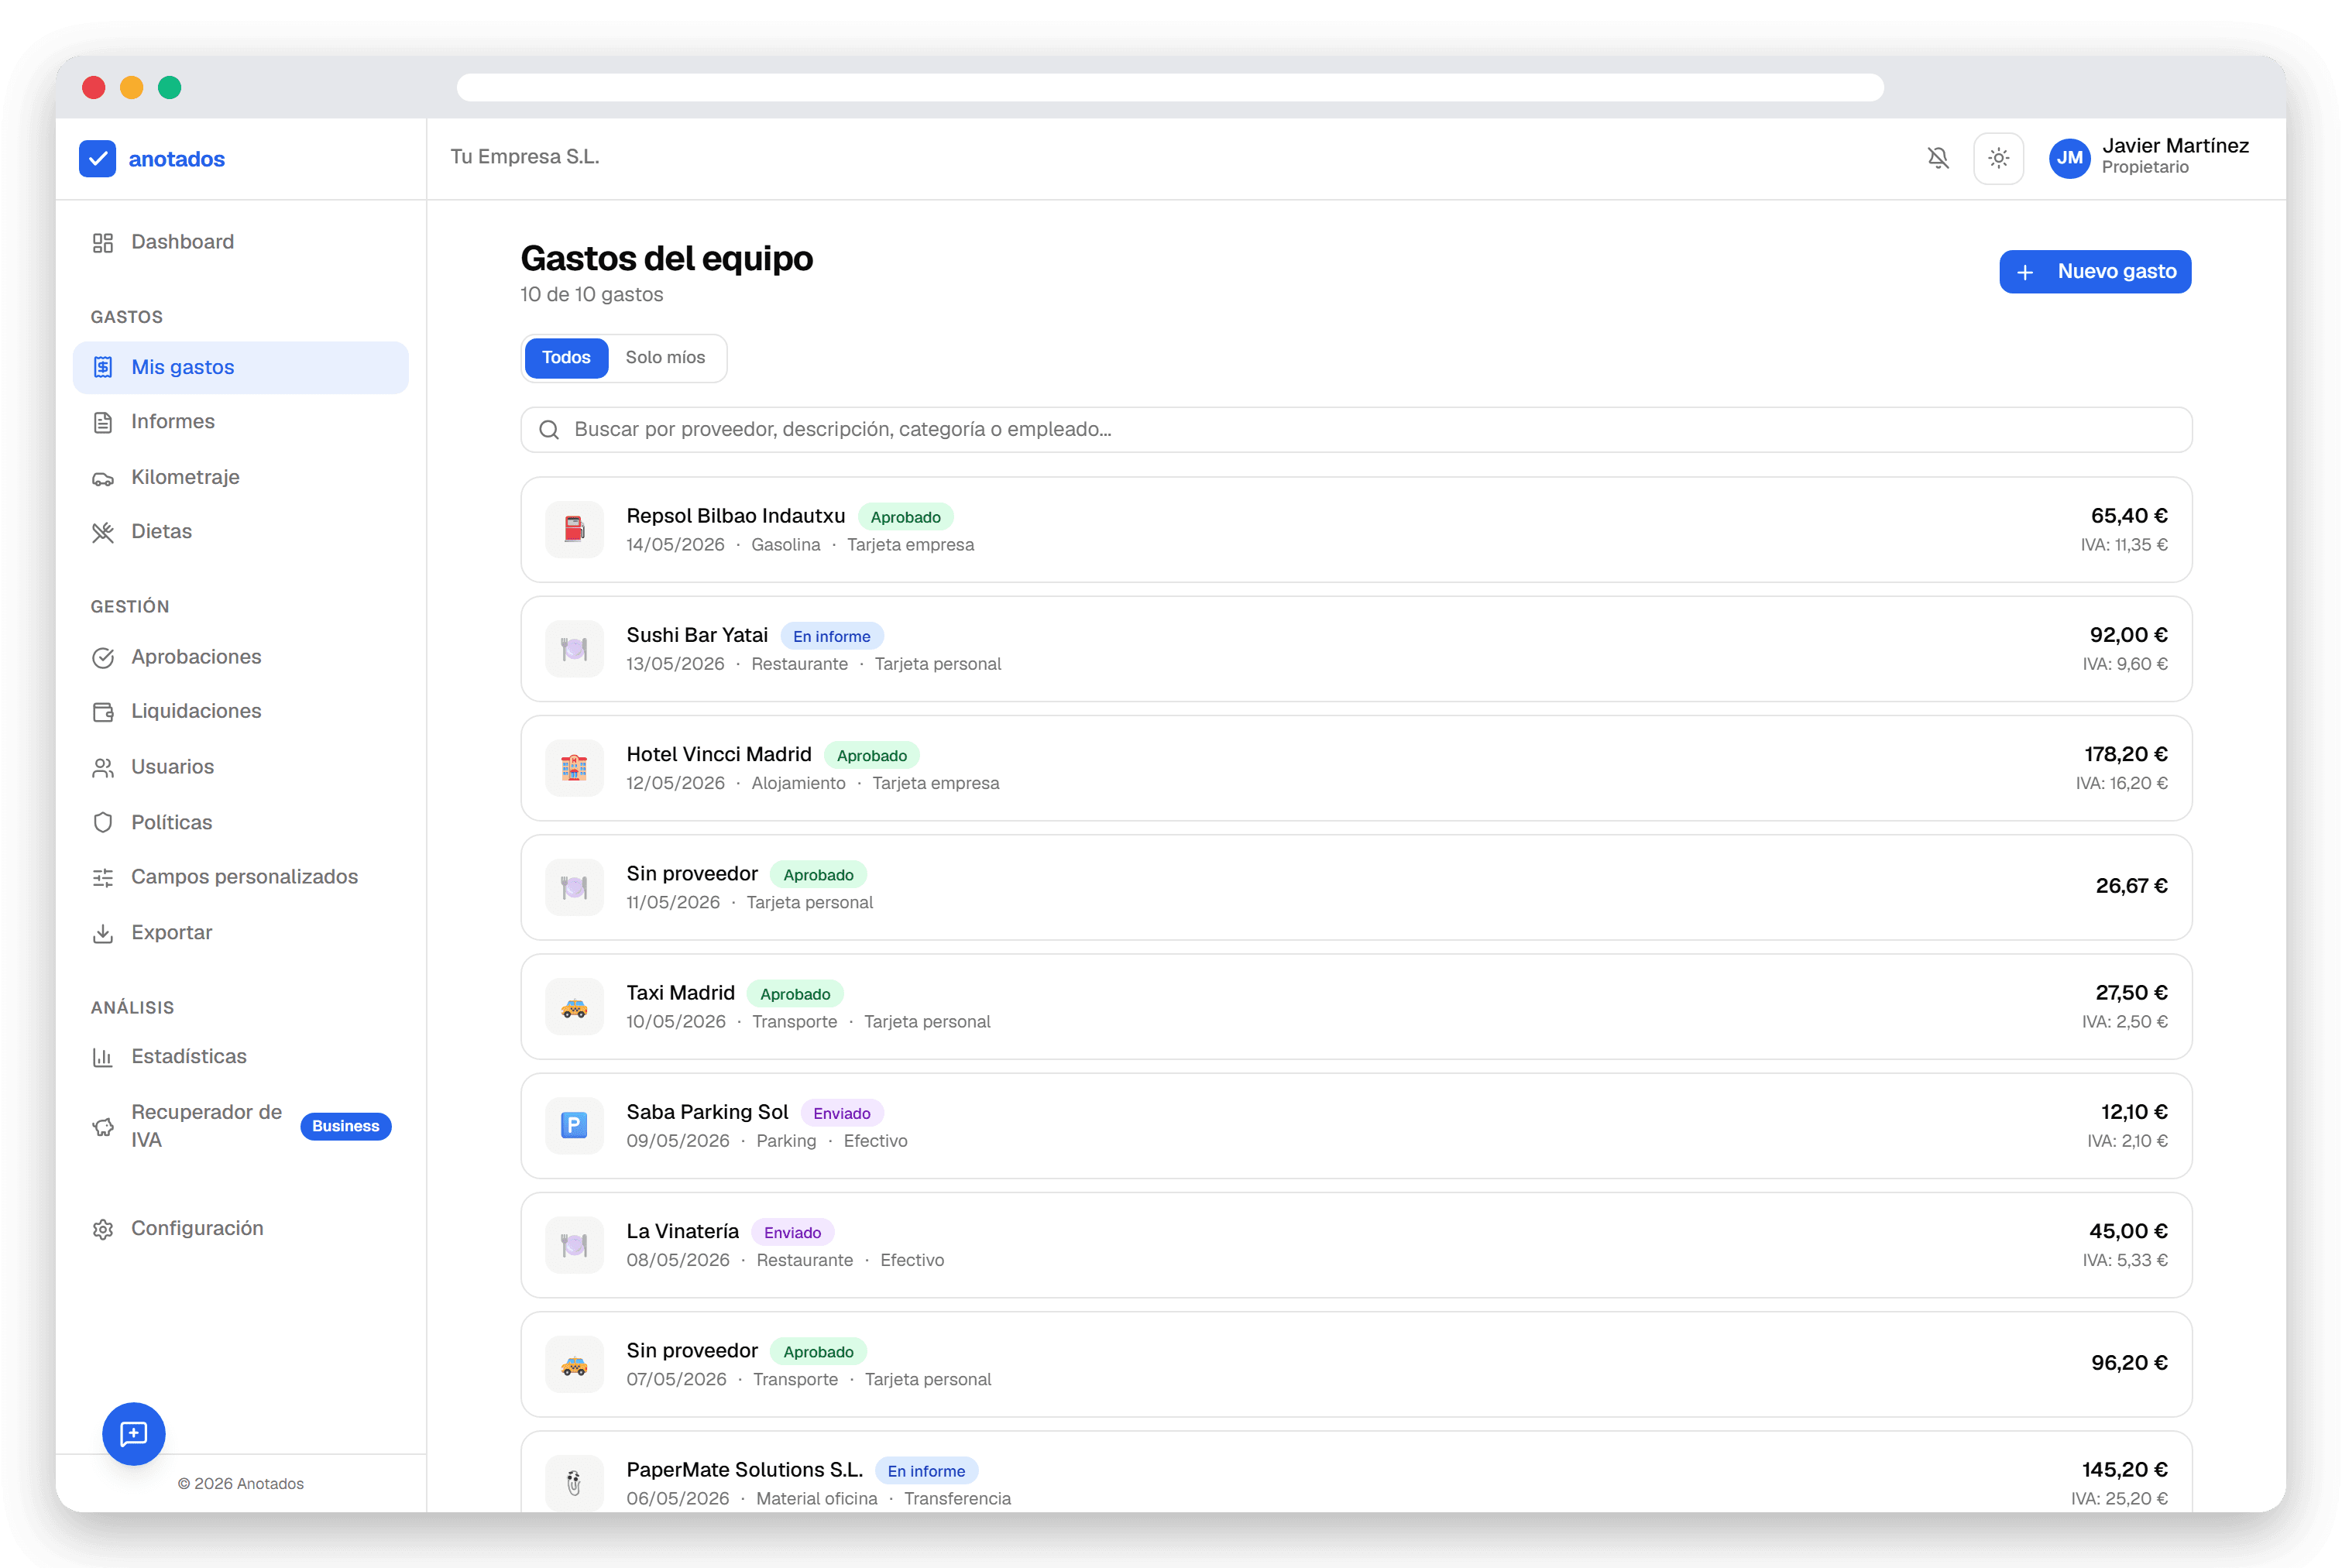Viewport: 2342px width, 1568px height.
Task: Open the Repsol Bilbao Indautxu expense
Action: pos(1356,530)
